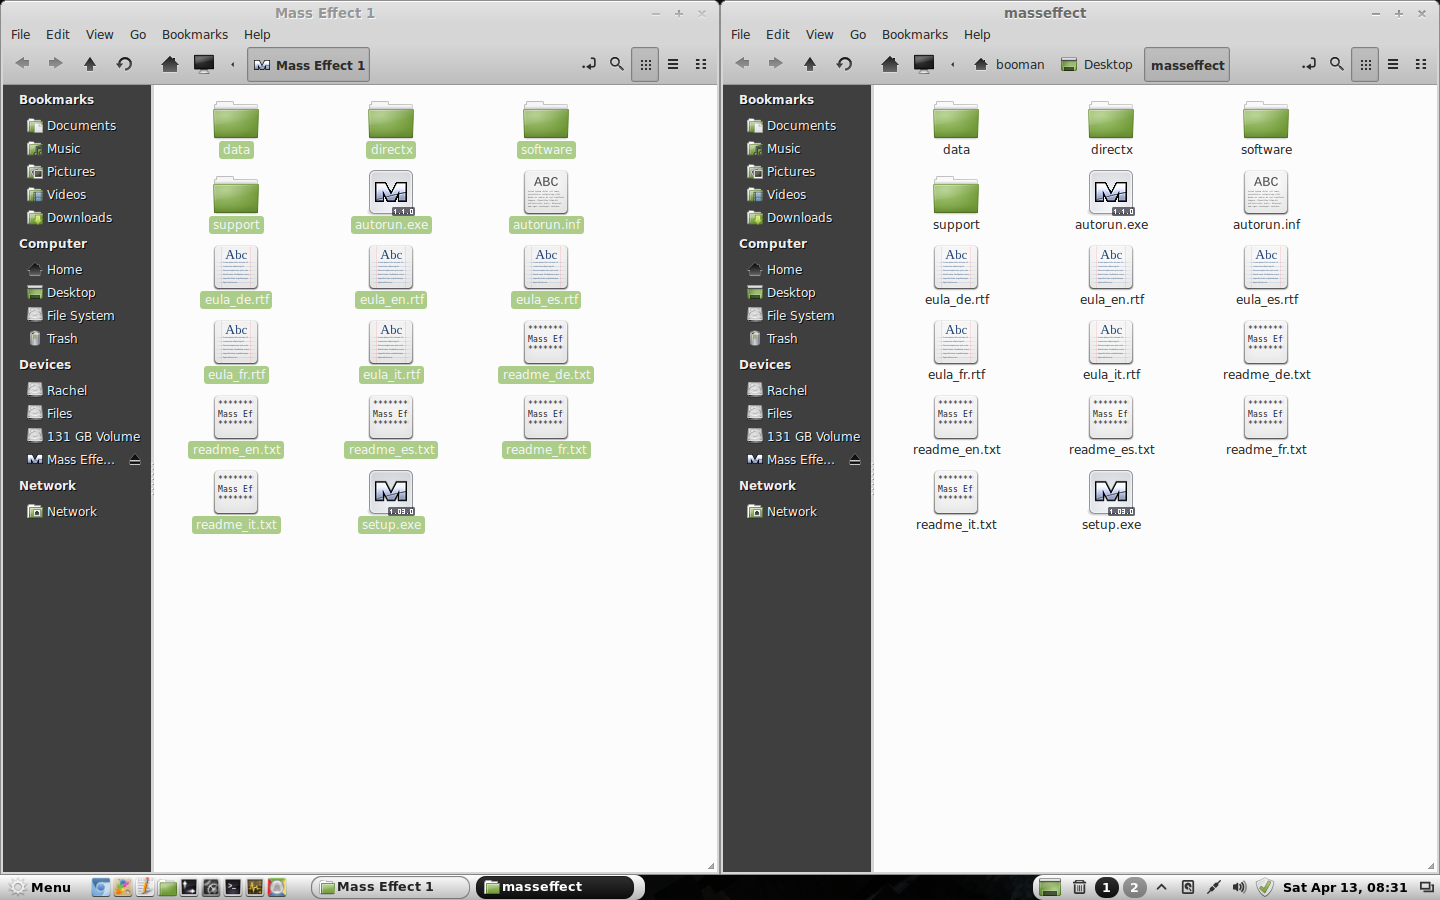Click Desktop path bar button in masseffect
The height and width of the screenshot is (900, 1440).
tap(1097, 65)
